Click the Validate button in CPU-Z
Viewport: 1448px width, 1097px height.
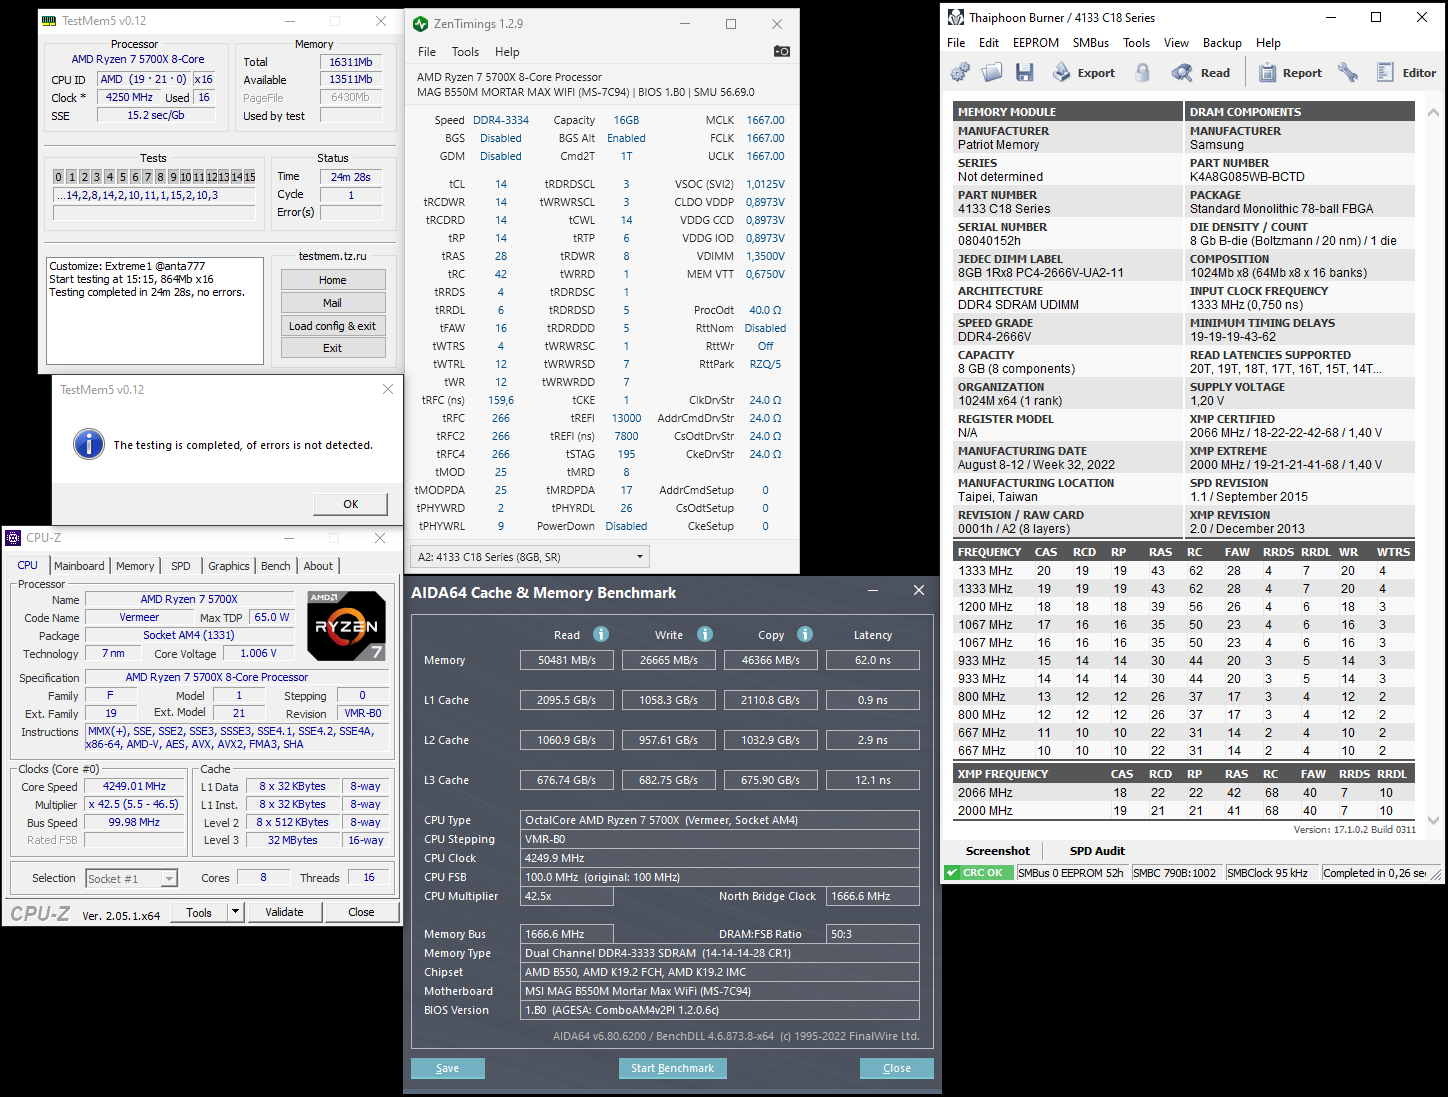click(284, 912)
